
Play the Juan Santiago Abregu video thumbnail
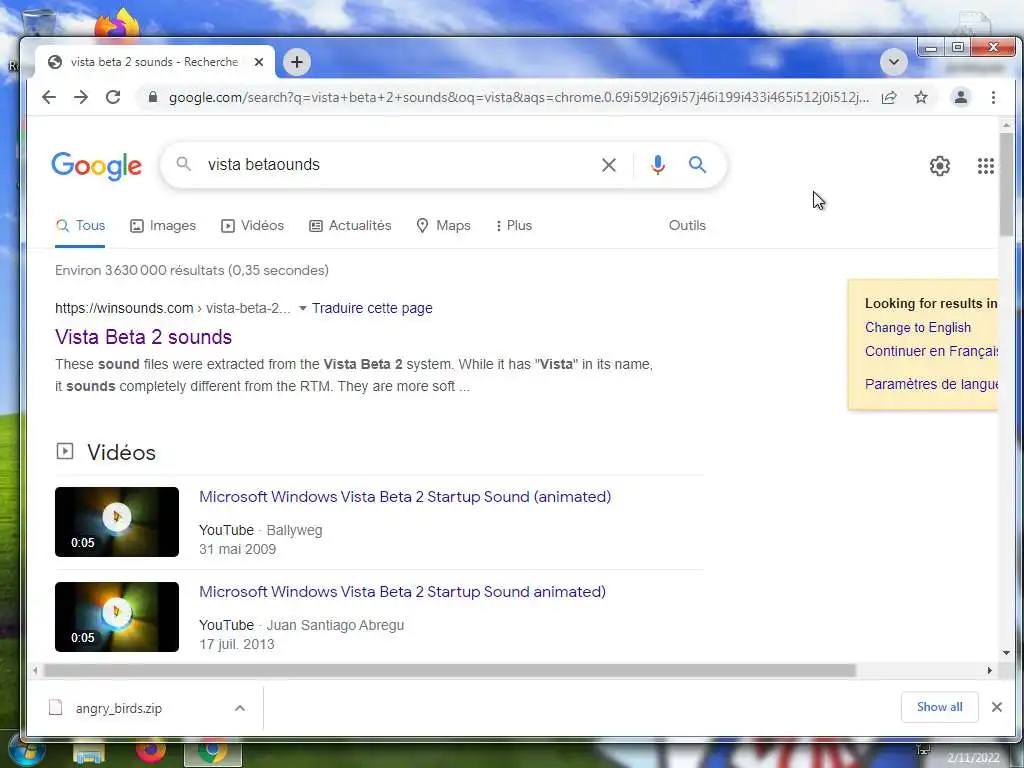pos(117,616)
